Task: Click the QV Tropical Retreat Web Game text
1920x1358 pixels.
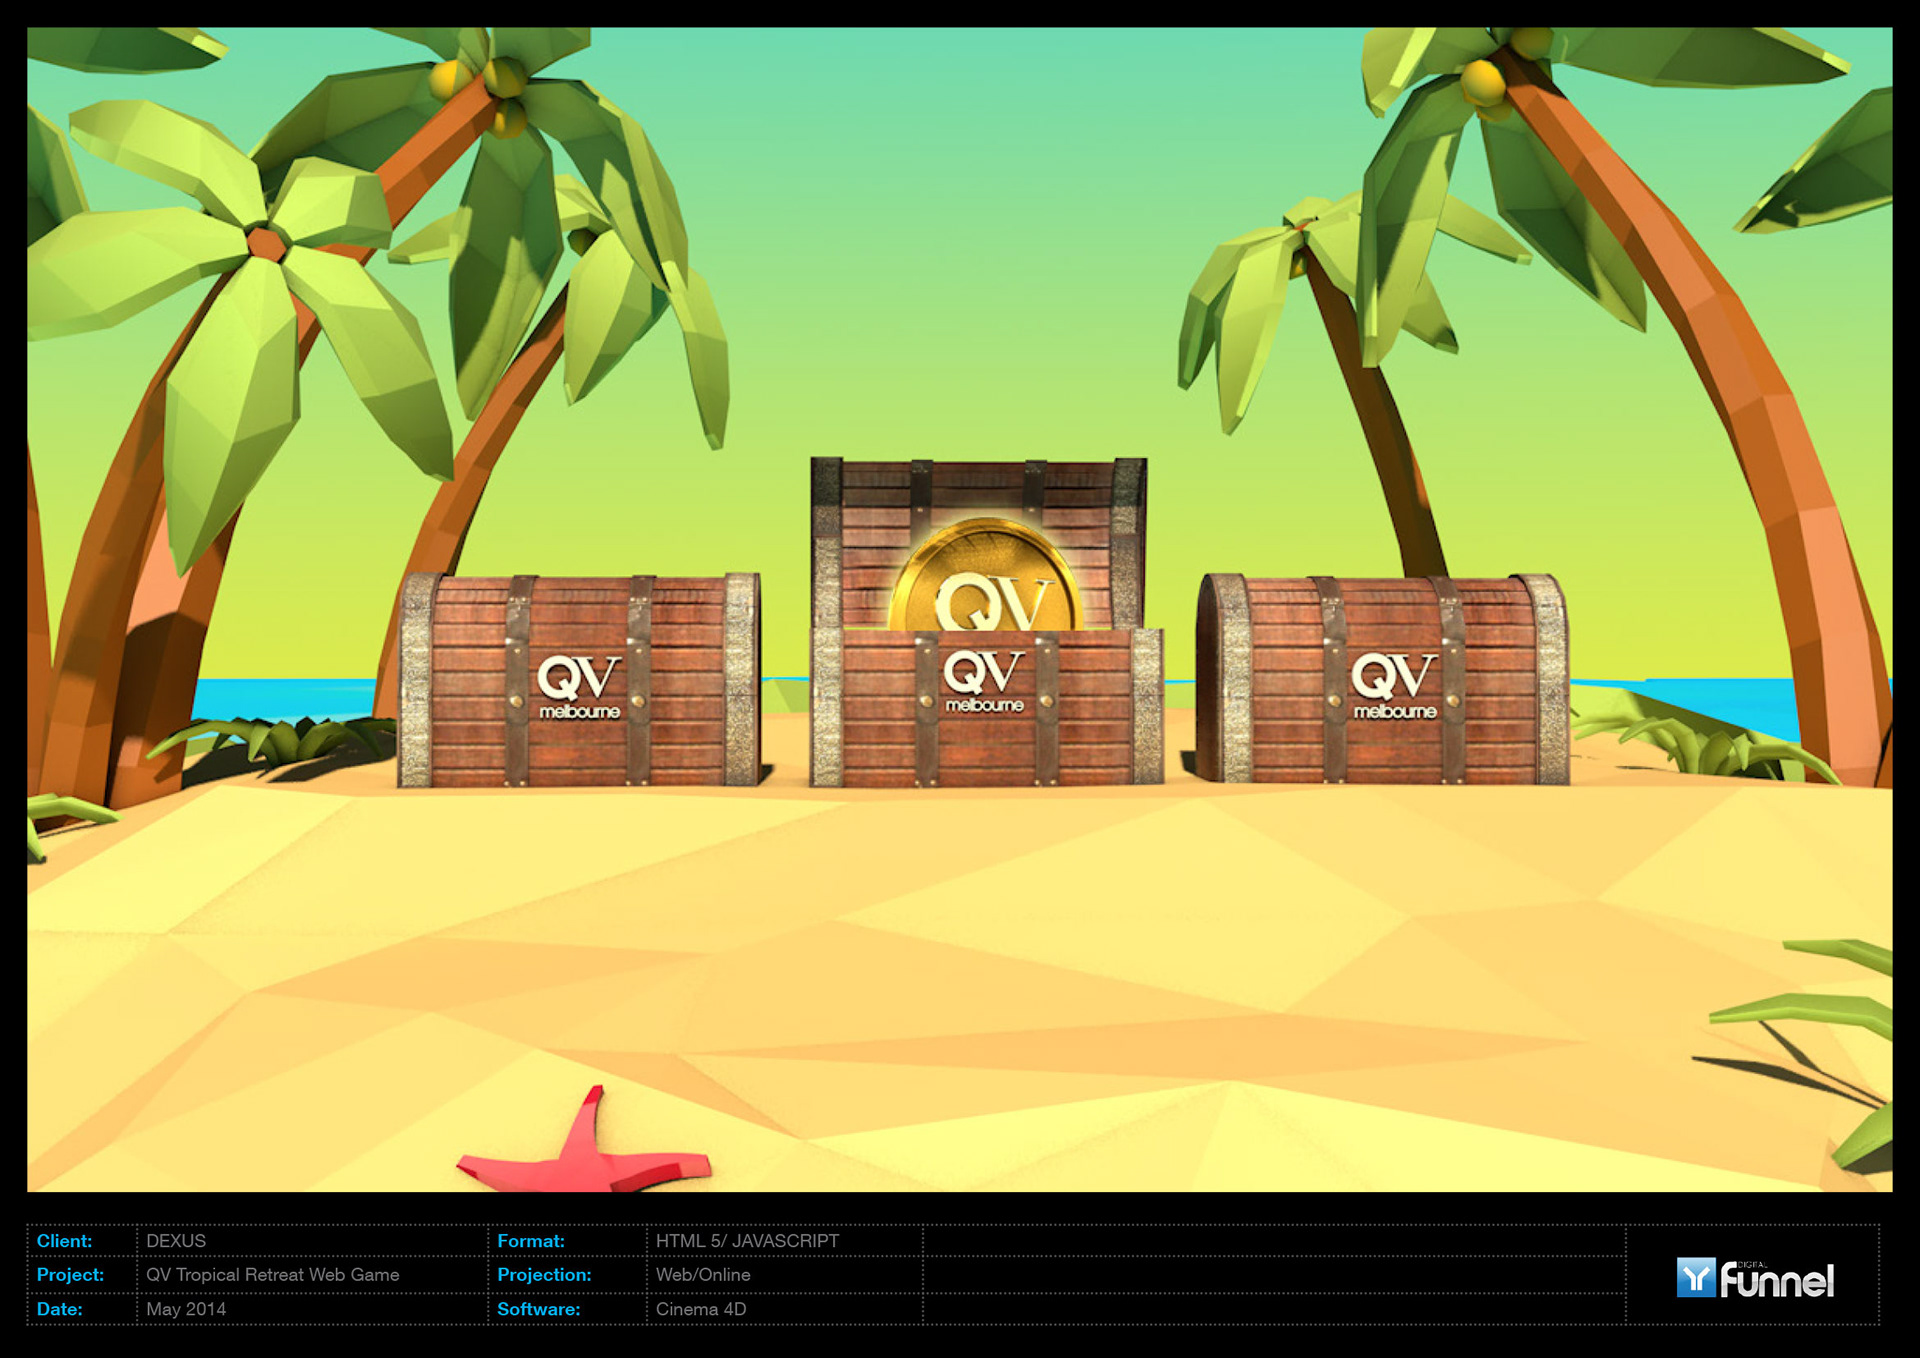Action: pyautogui.click(x=272, y=1275)
